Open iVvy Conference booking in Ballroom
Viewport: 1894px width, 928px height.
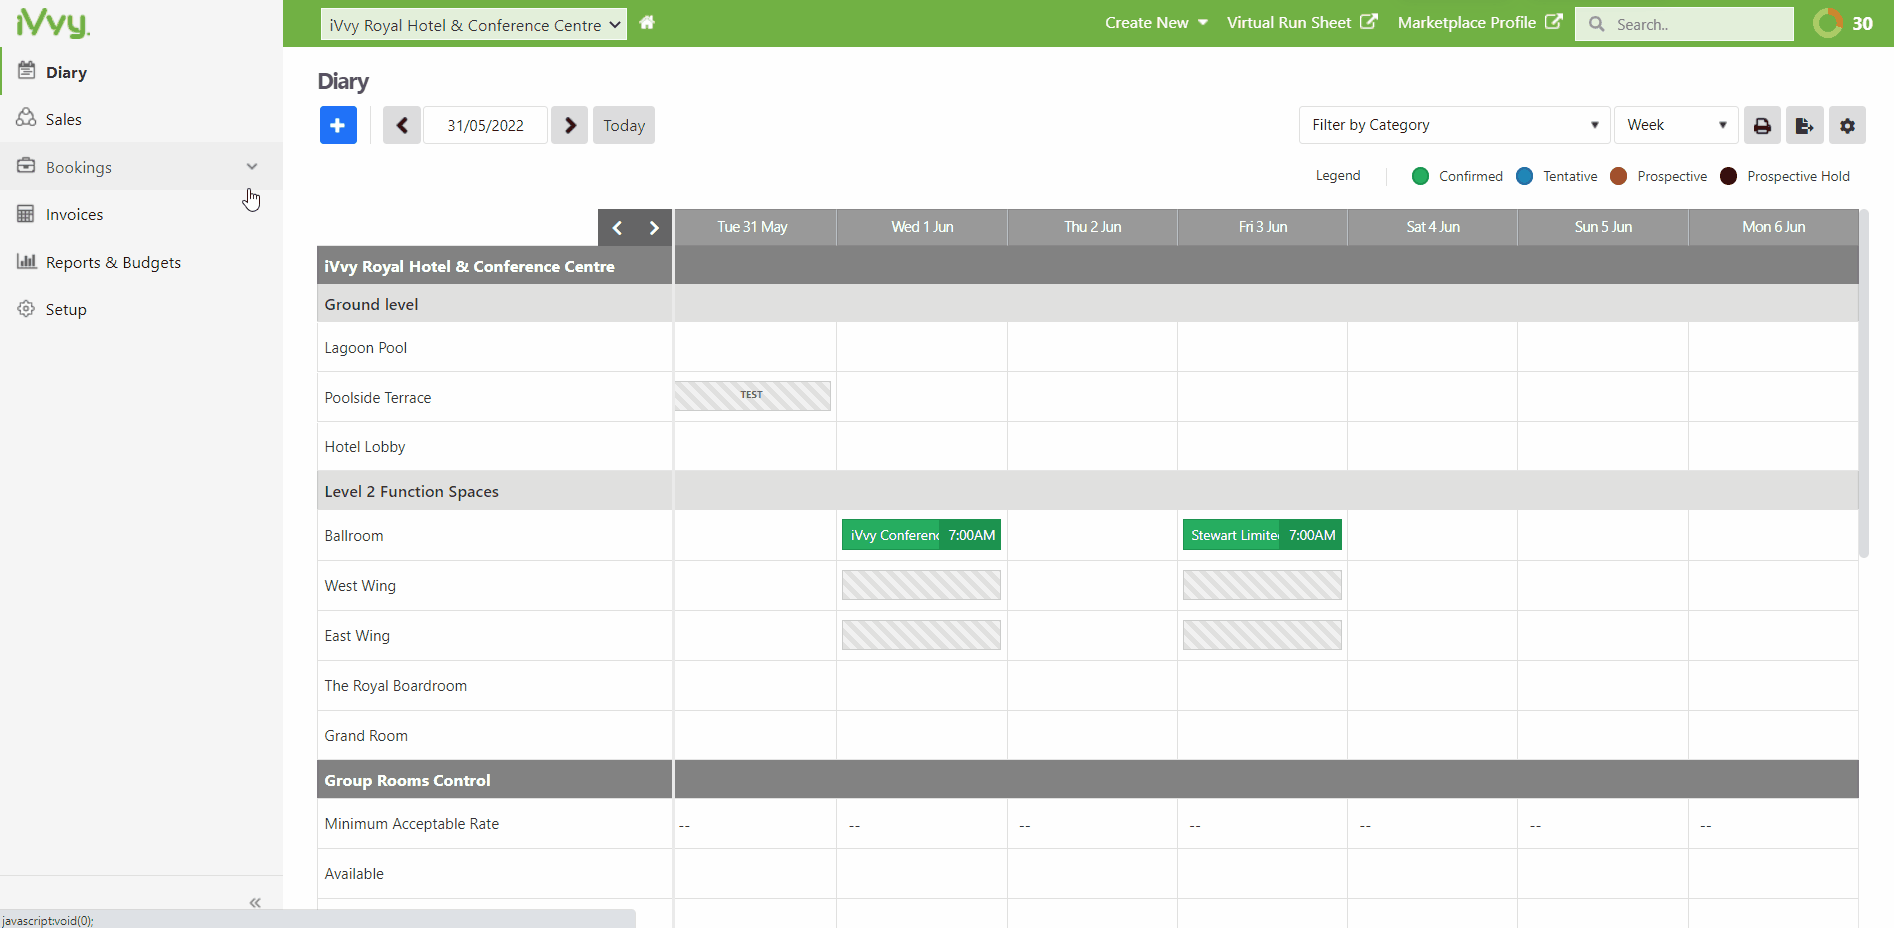(921, 535)
